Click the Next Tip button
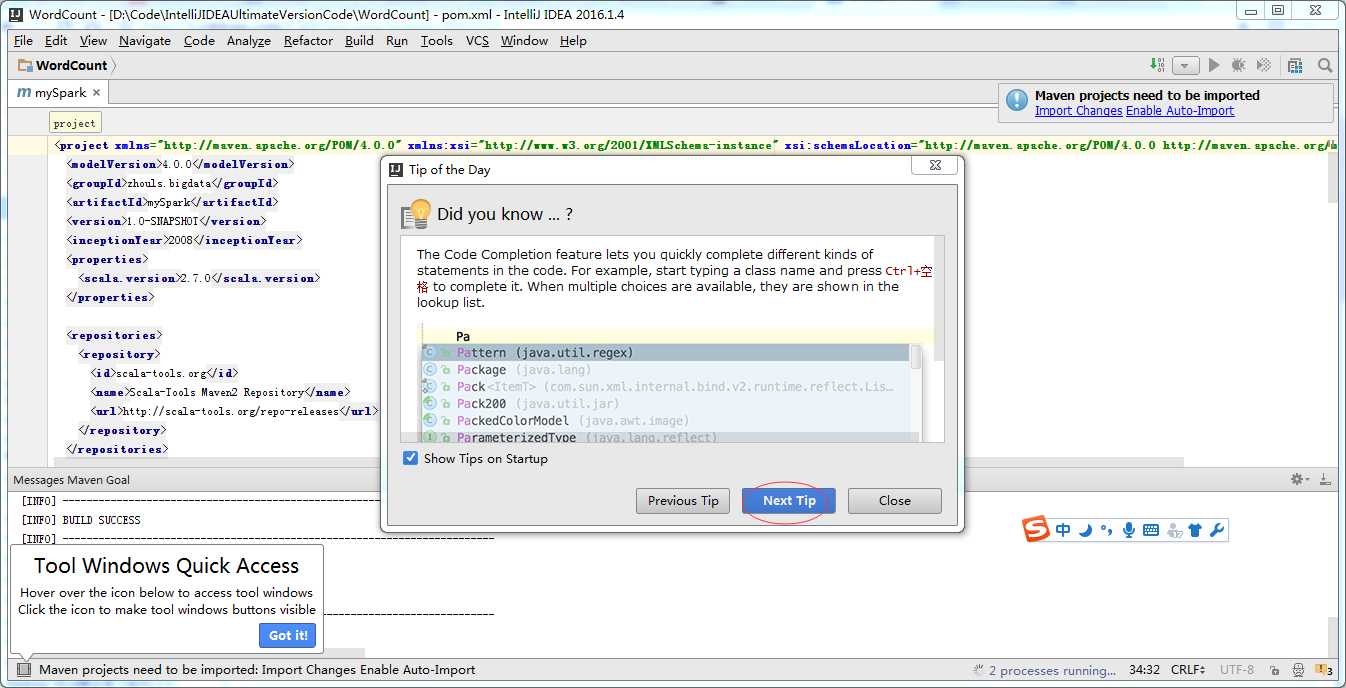1346x688 pixels. pos(789,501)
